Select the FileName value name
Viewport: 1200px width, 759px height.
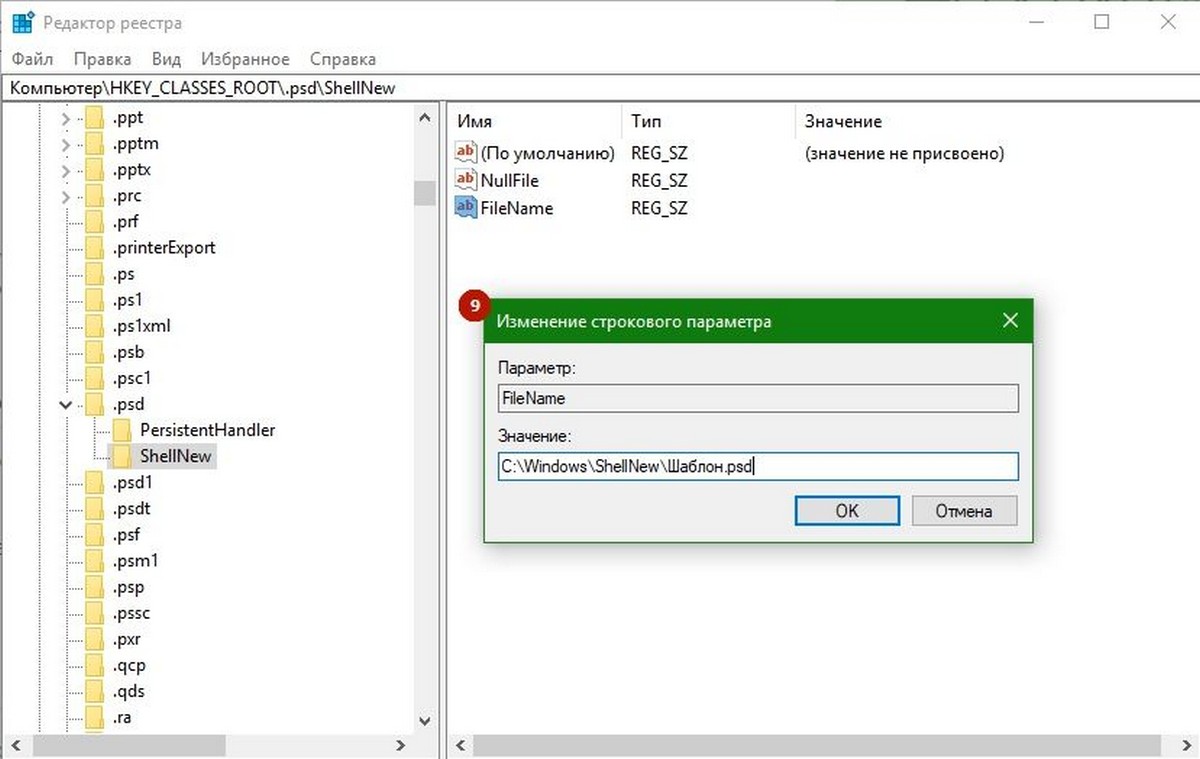click(x=517, y=208)
